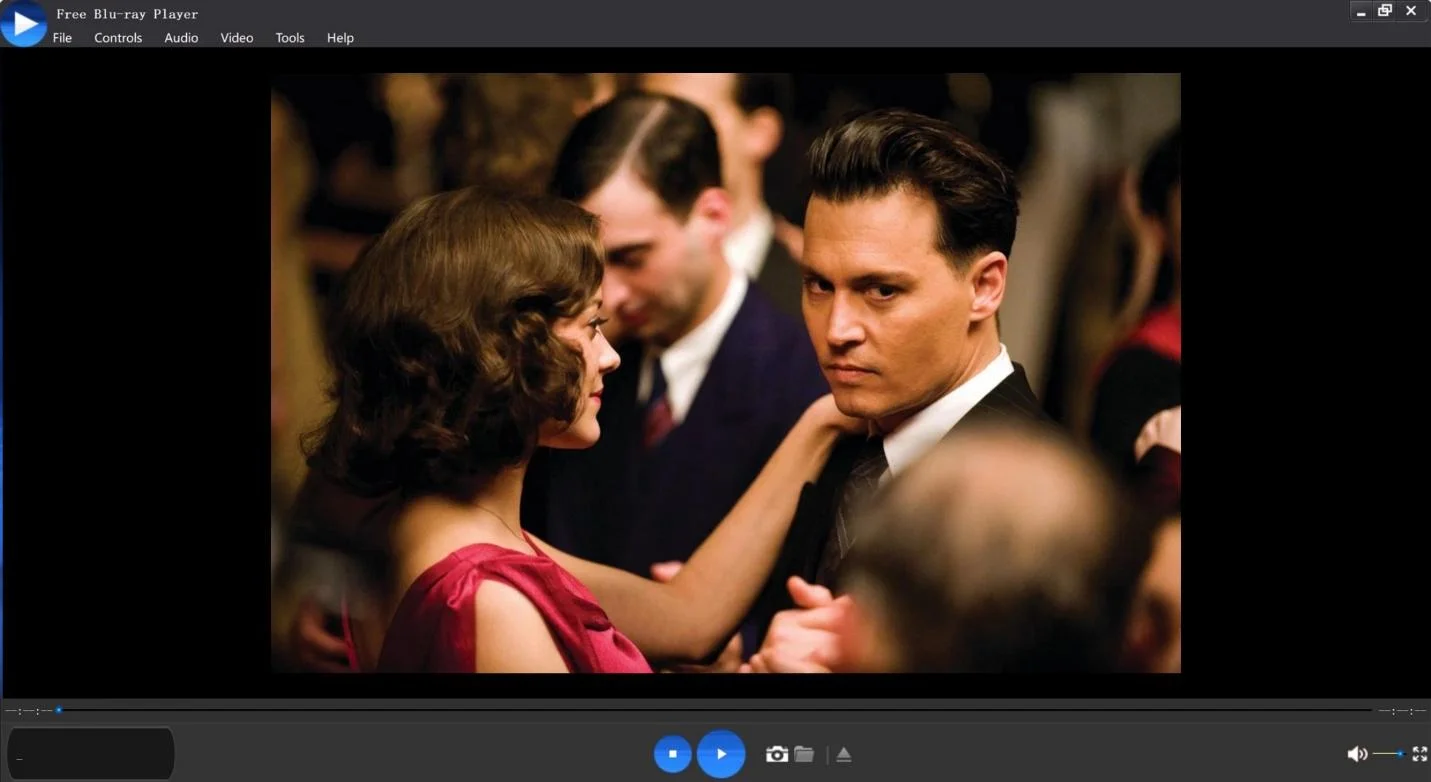Click the playback progress bar

[714, 710]
